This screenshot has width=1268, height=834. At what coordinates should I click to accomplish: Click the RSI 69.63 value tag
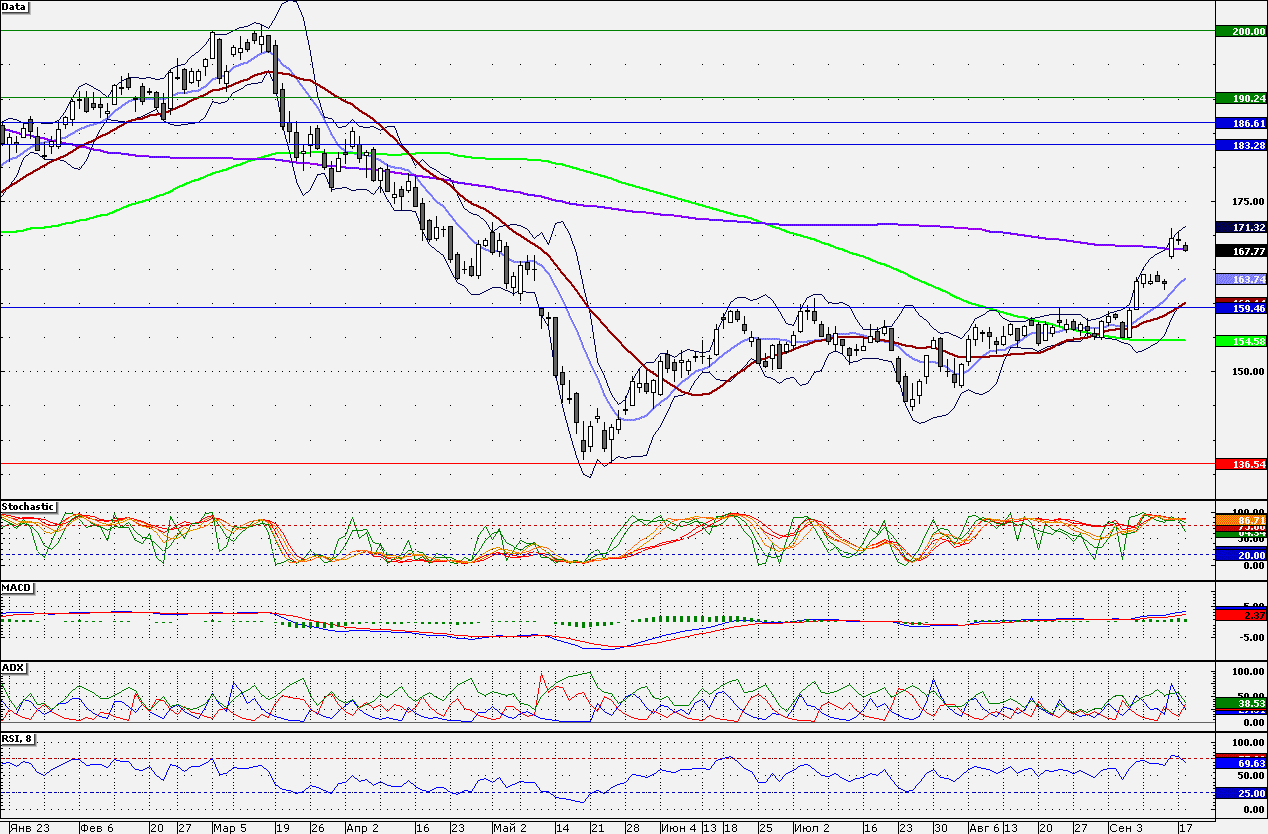(1241, 763)
